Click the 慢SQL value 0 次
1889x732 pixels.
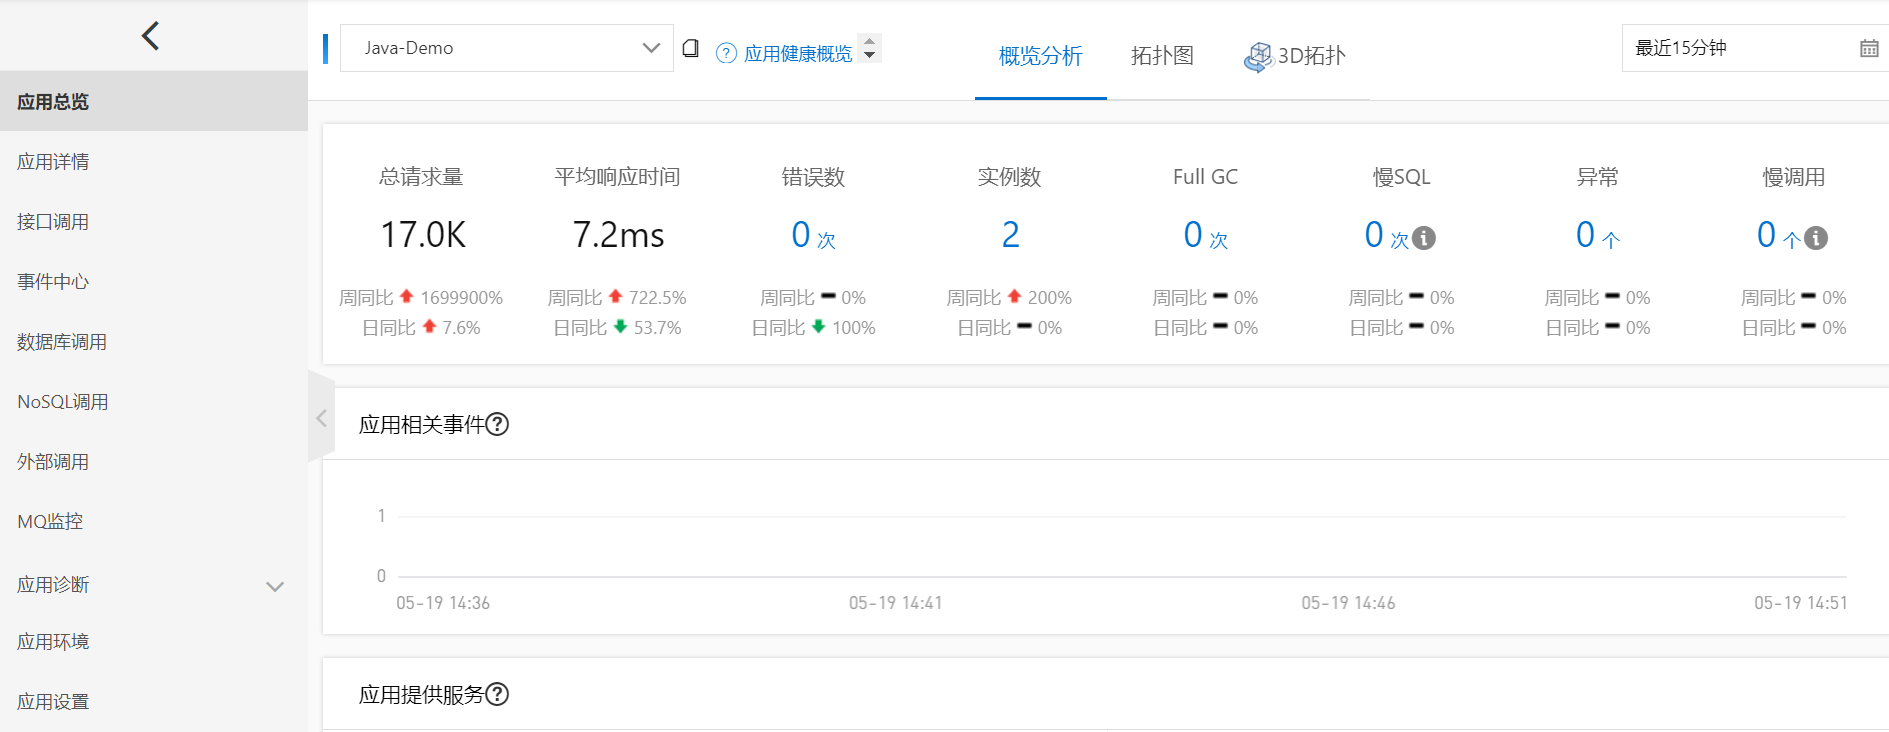[1386, 235]
